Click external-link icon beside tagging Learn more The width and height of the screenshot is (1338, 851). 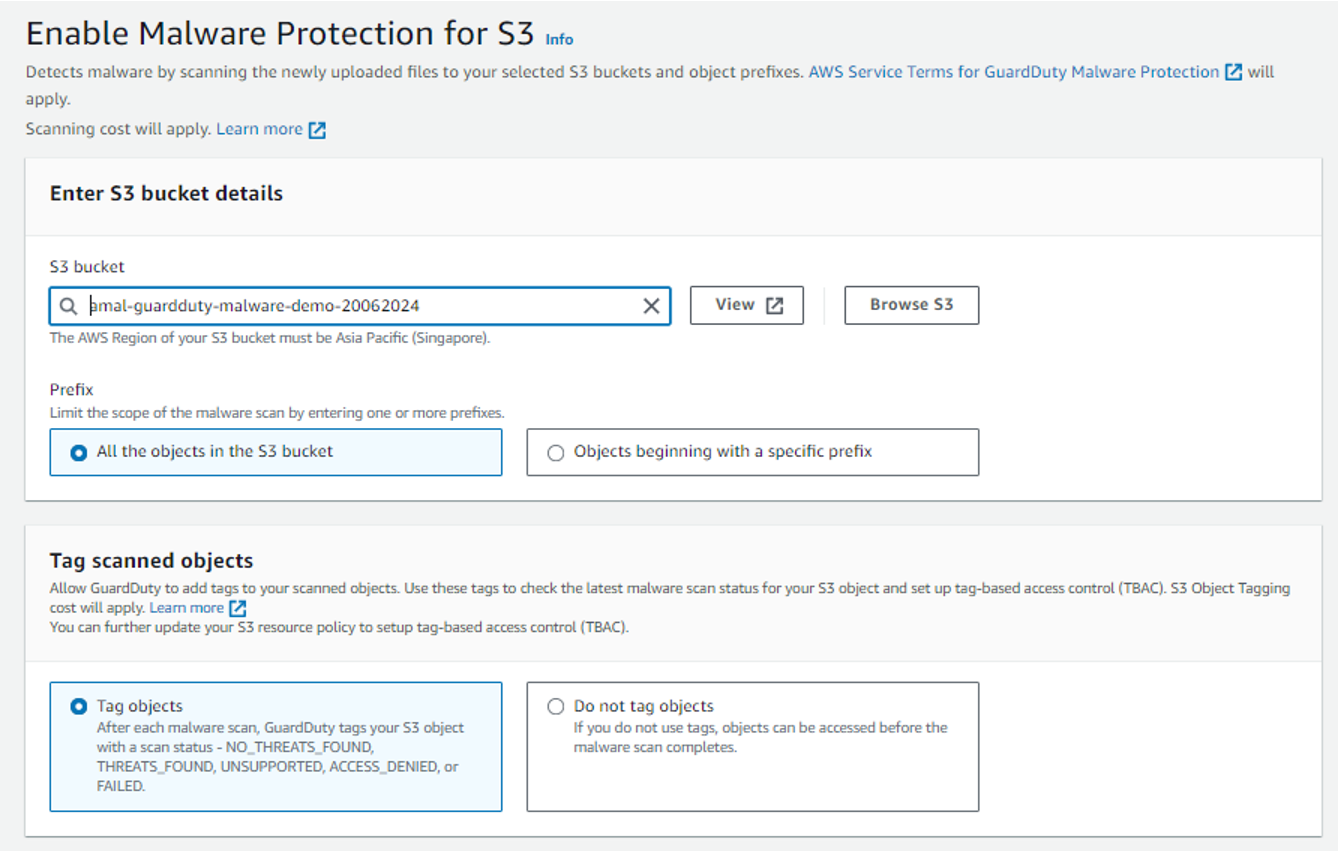(238, 608)
